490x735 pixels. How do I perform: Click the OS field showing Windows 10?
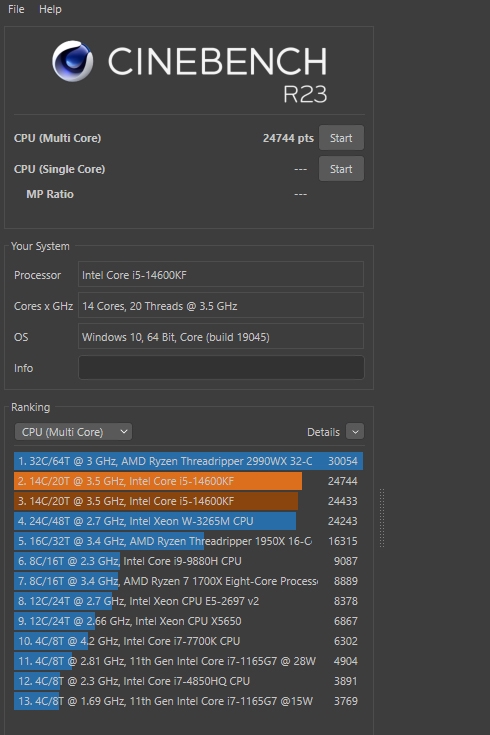point(221,337)
